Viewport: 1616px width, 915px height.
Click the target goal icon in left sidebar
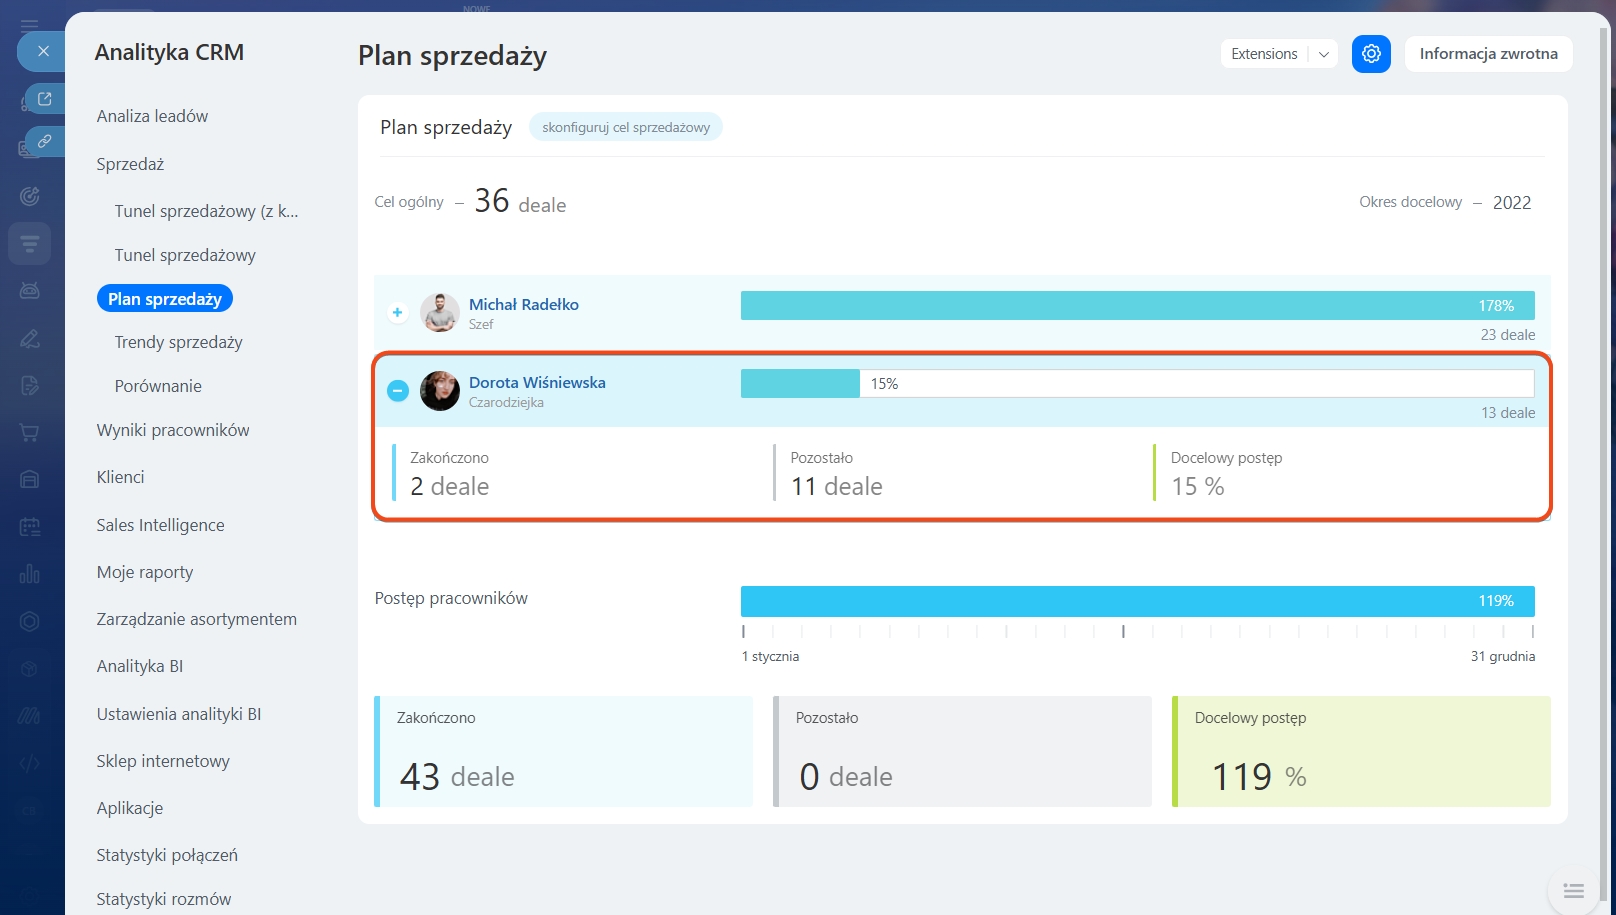click(29, 196)
